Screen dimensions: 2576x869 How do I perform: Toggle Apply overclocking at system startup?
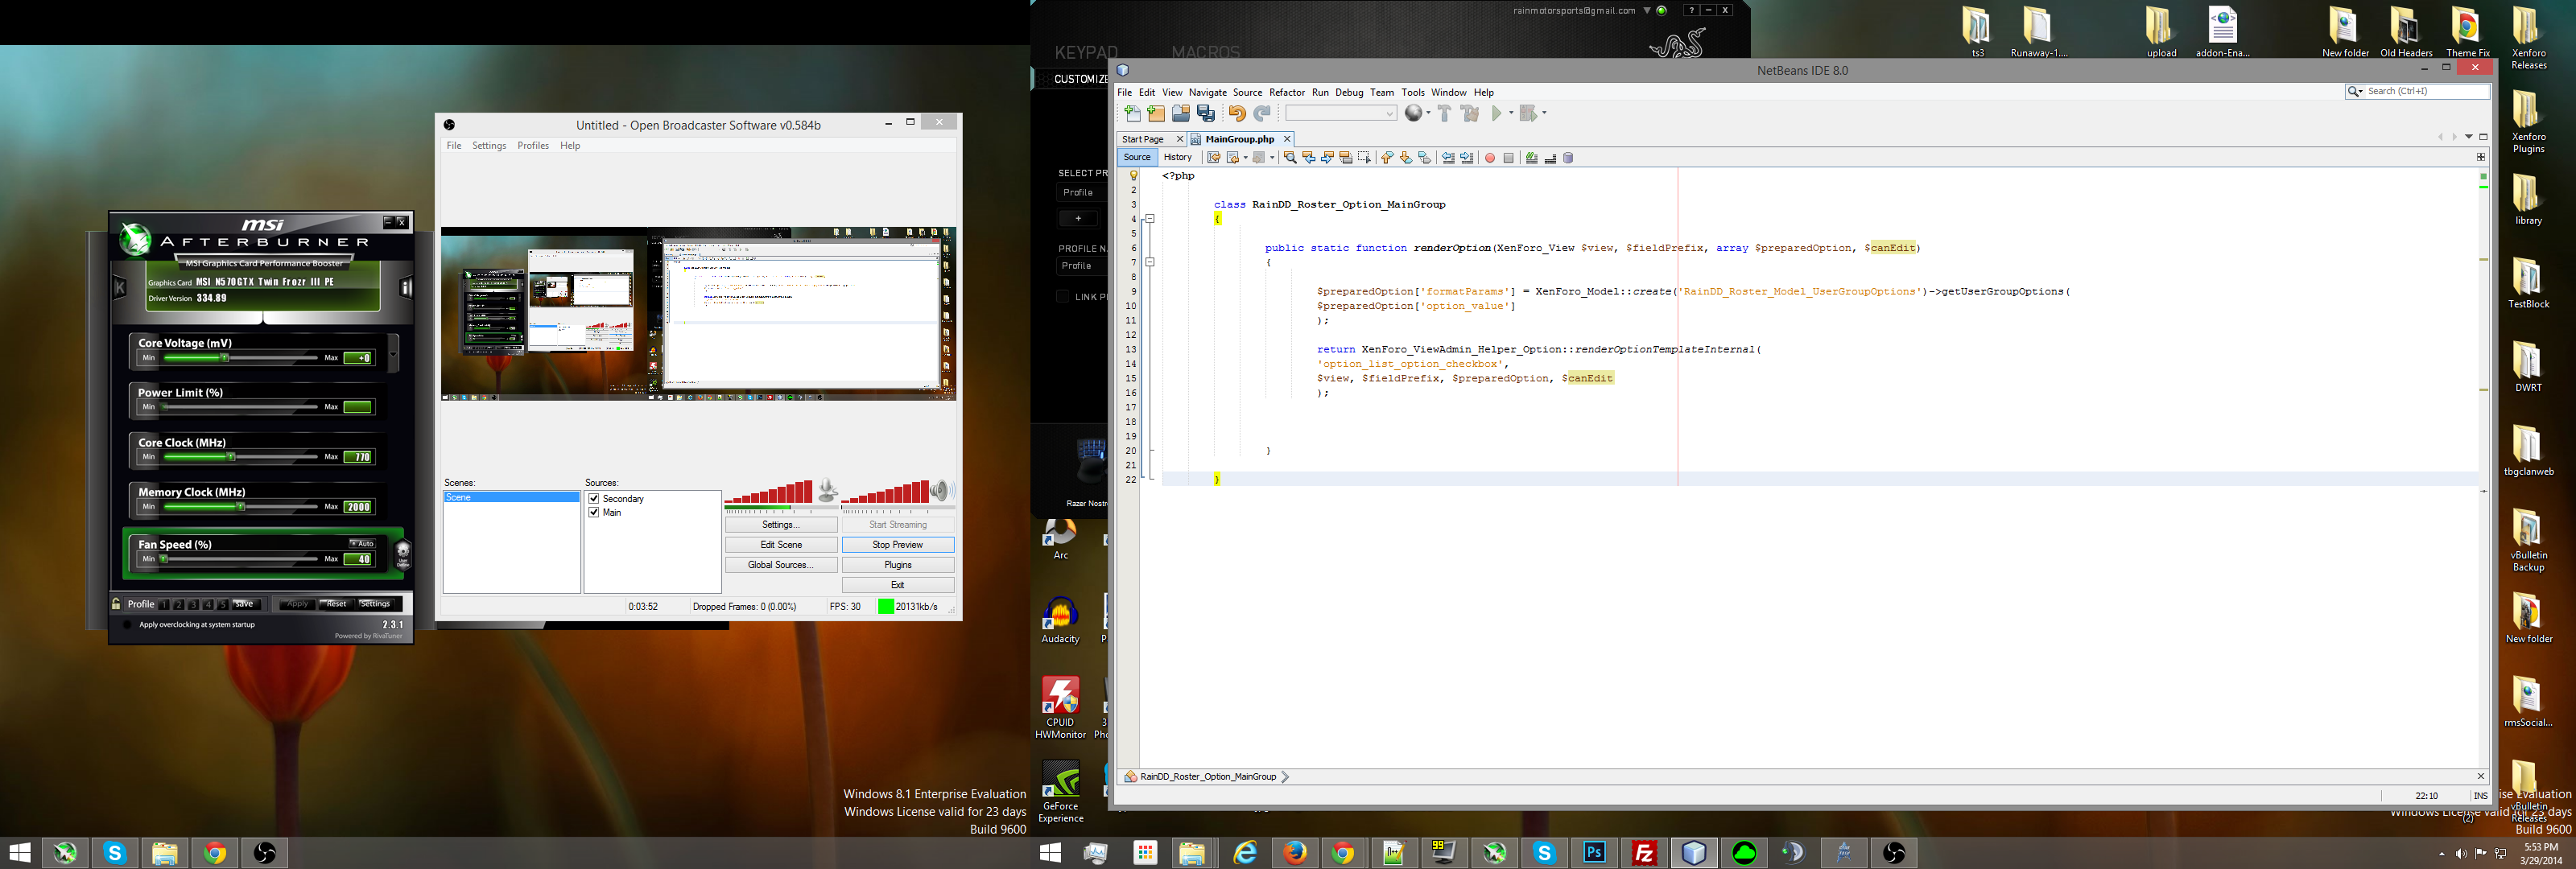click(x=127, y=625)
